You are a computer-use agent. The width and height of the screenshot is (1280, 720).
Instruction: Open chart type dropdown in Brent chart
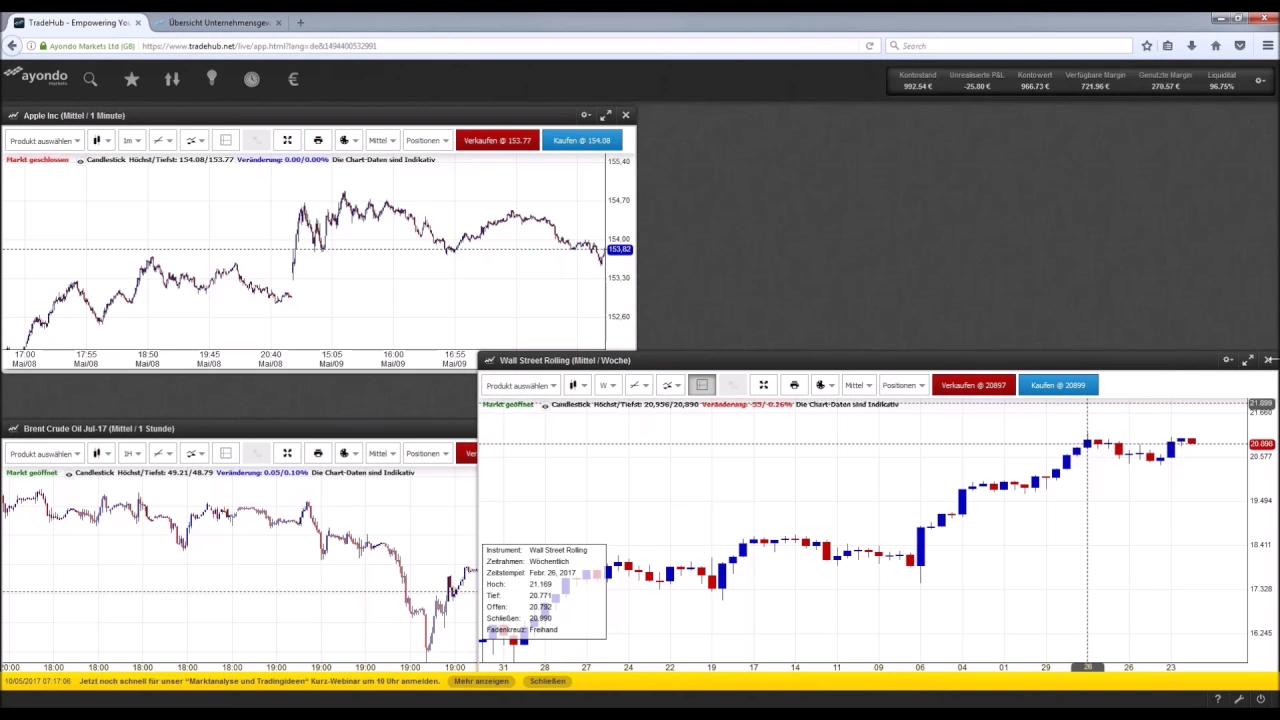(x=100, y=453)
